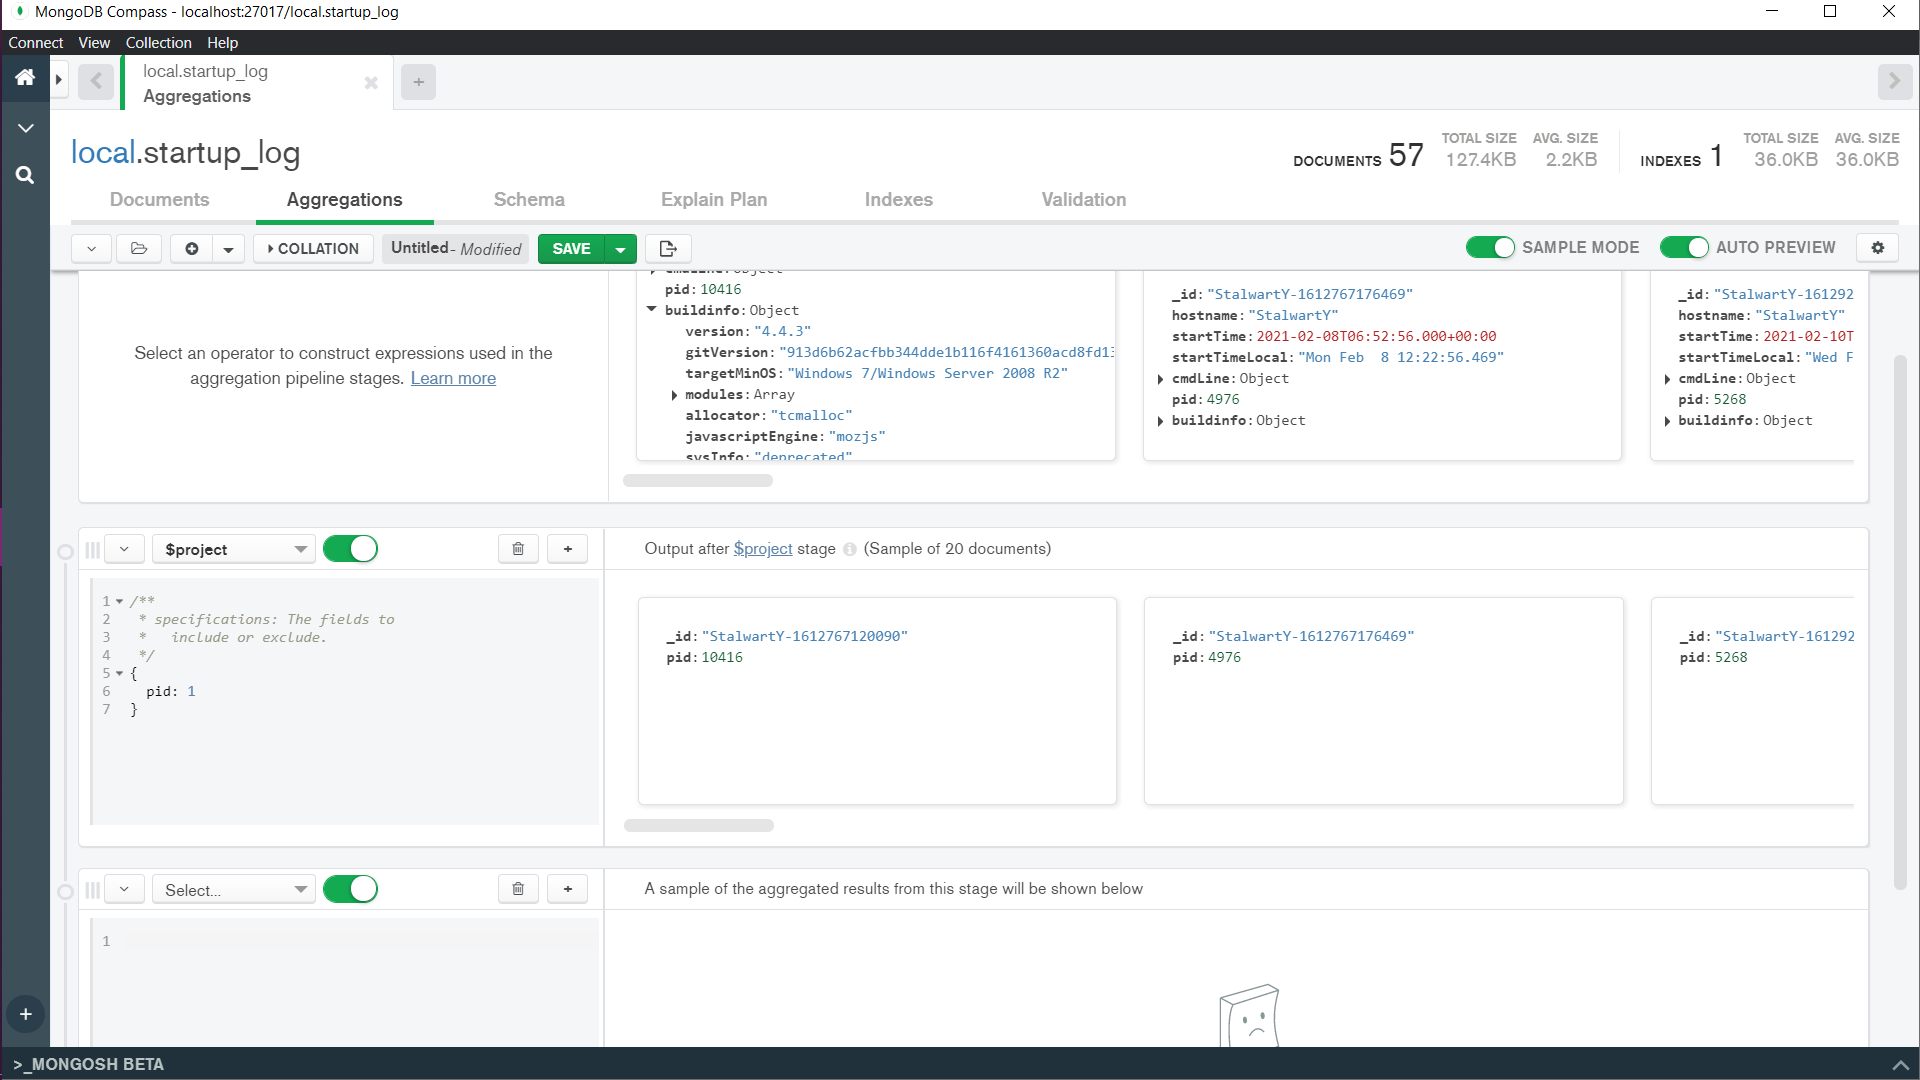The height and width of the screenshot is (1080, 1920).
Task: Collapse the empty stage chevron
Action: 124,889
